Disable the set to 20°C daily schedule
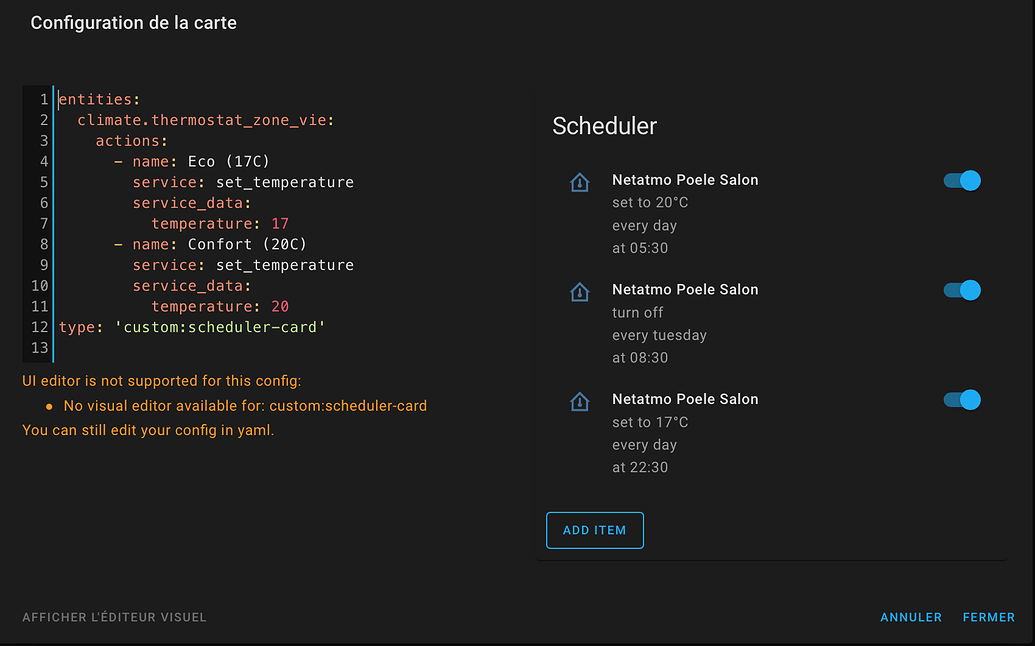 tap(961, 180)
